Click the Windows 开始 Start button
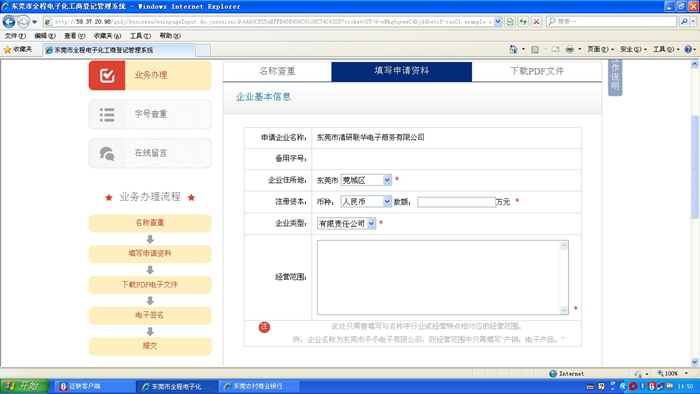The image size is (700, 394). [25, 386]
